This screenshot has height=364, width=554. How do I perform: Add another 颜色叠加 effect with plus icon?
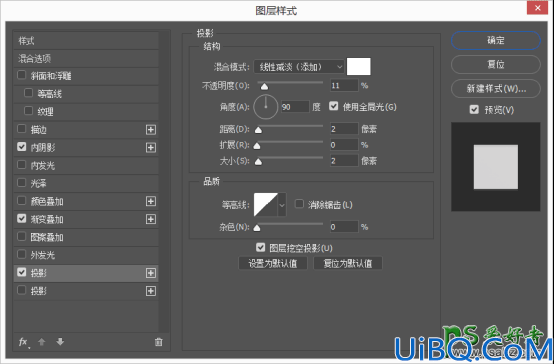click(151, 201)
